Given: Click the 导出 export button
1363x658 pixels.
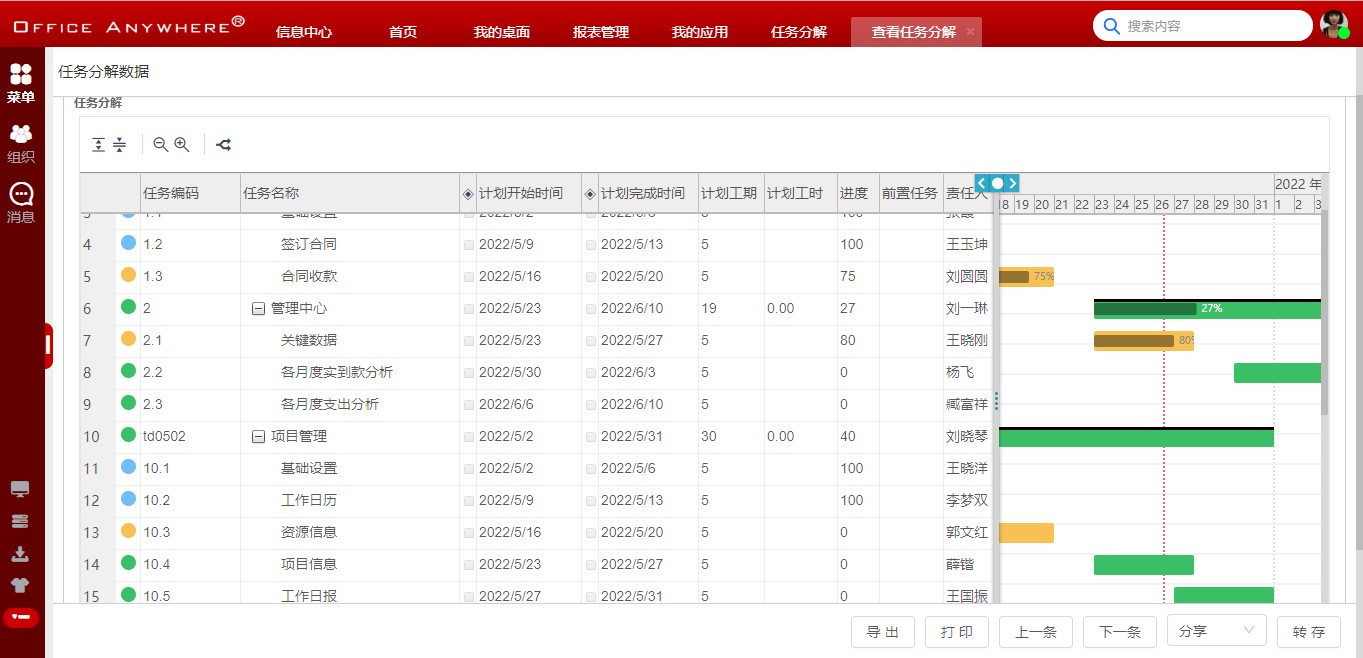Looking at the screenshot, I should [x=883, y=632].
